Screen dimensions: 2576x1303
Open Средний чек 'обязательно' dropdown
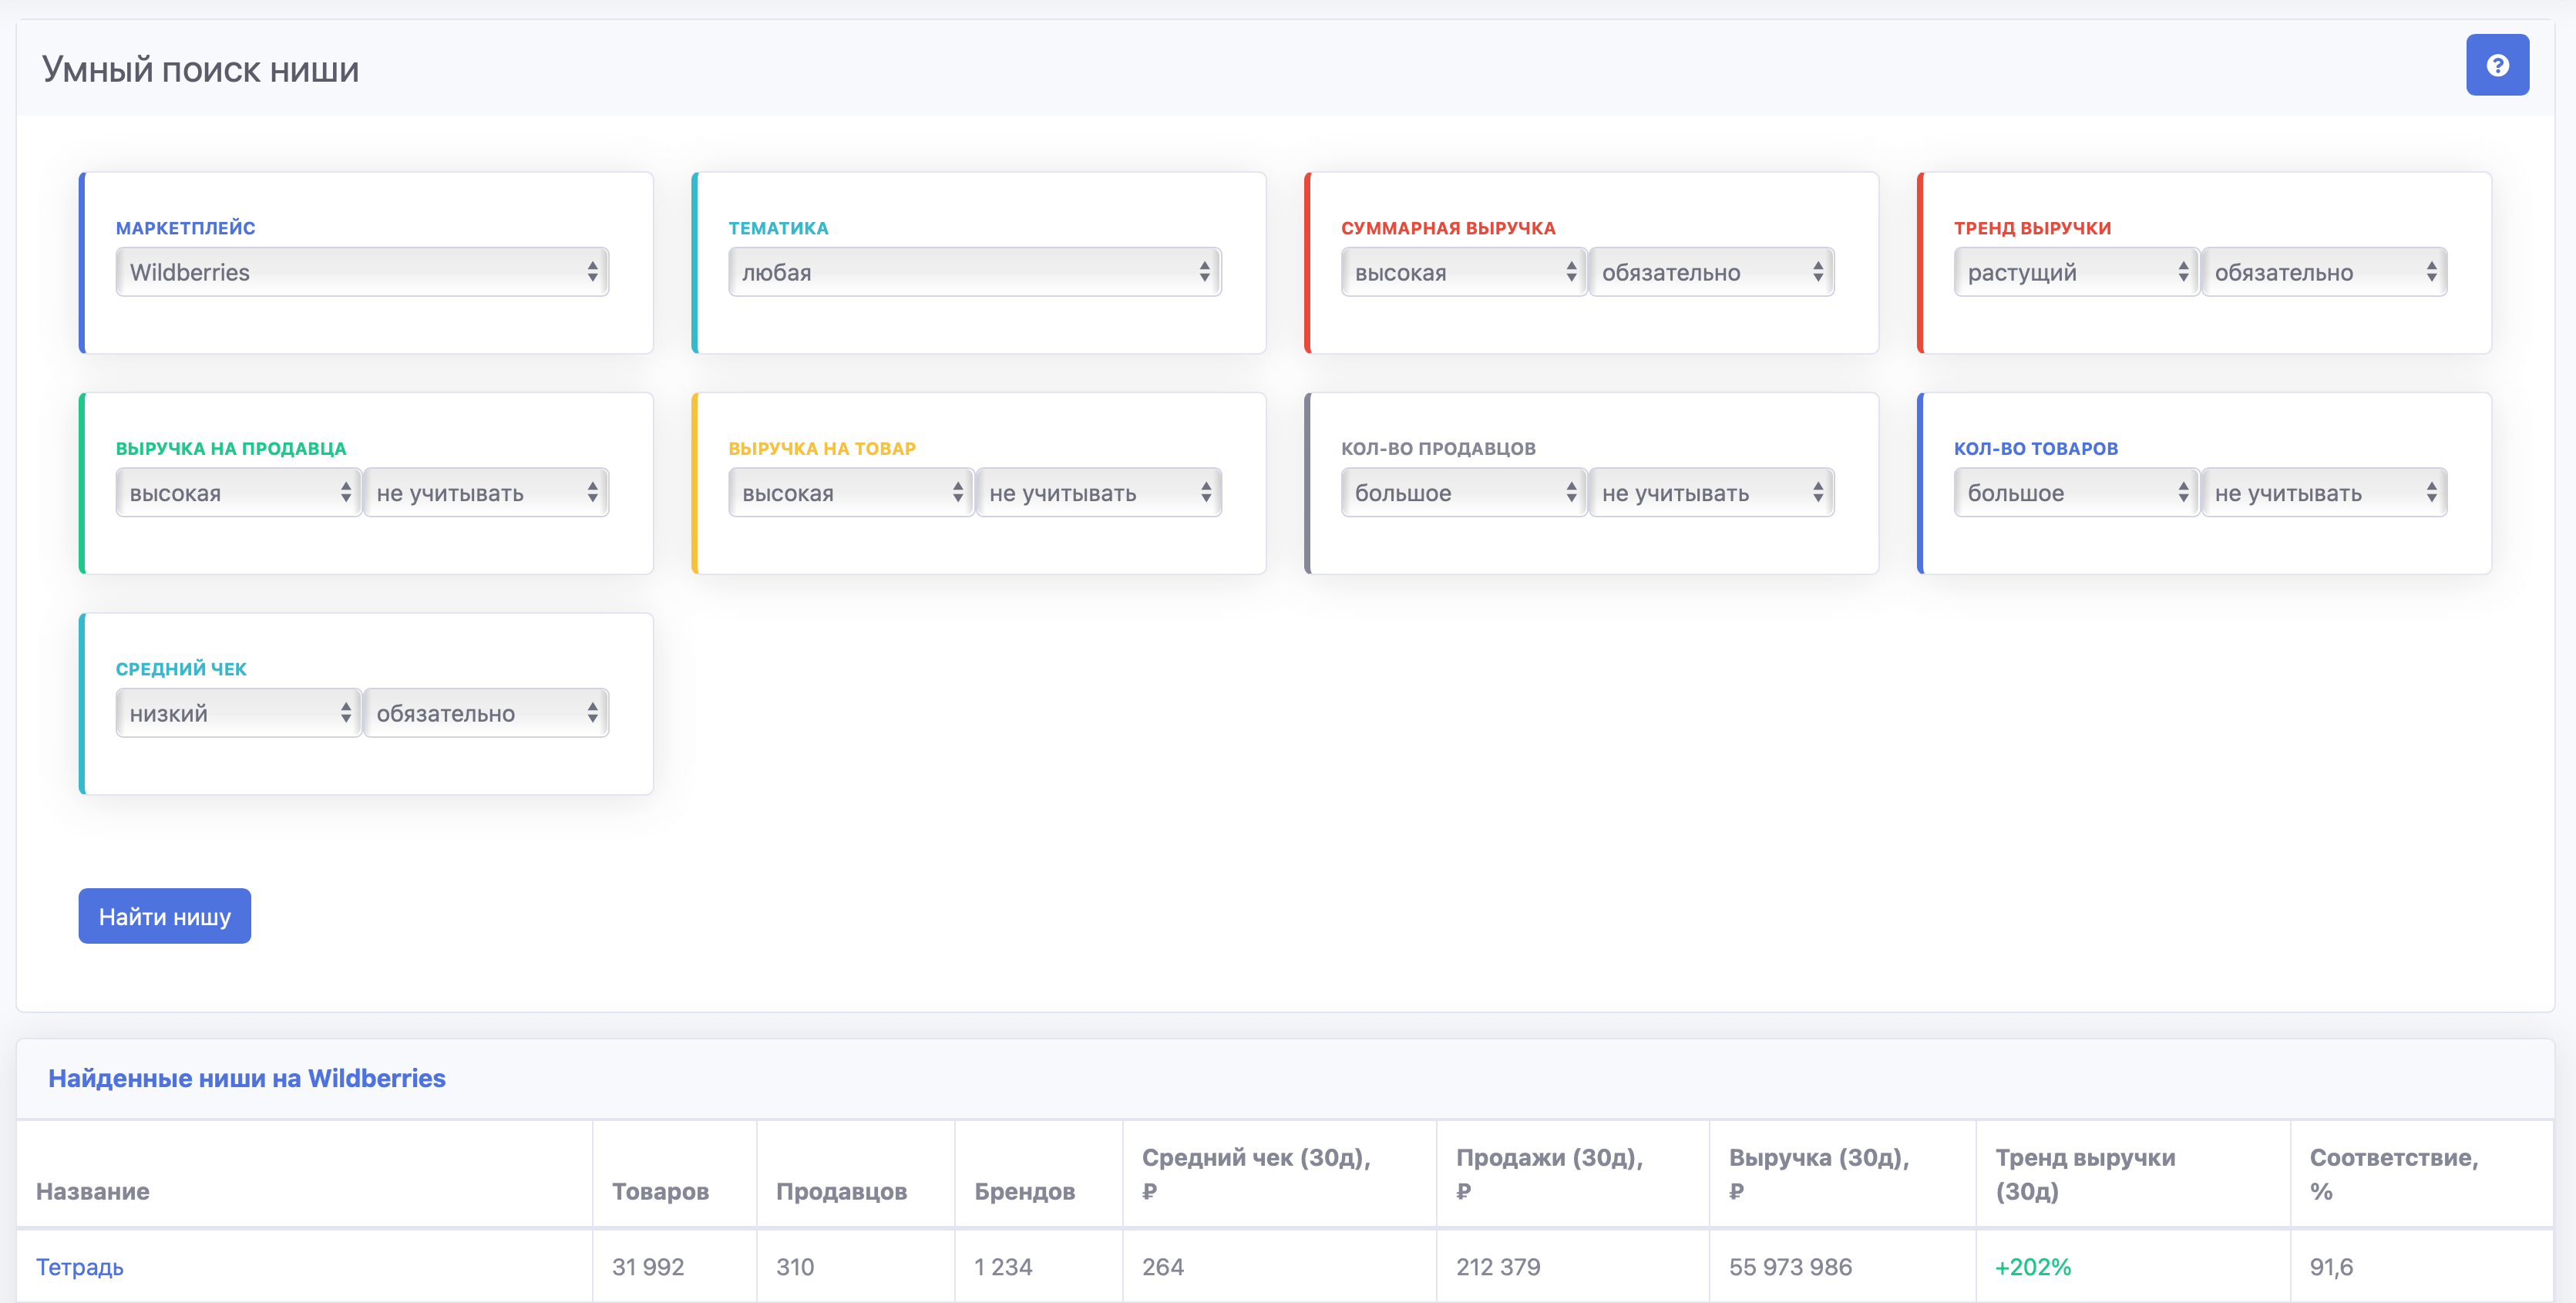click(x=485, y=713)
